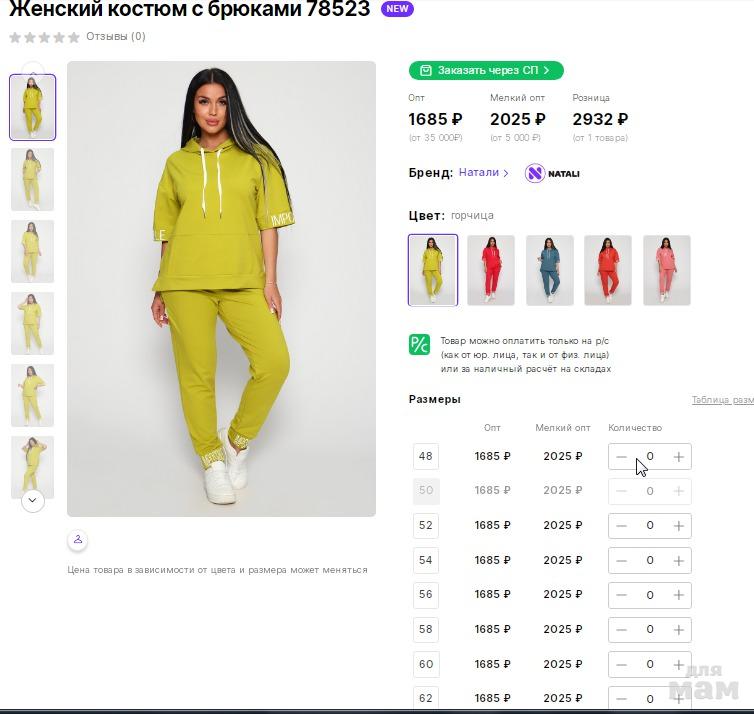The image size is (754, 714).
Task: Click Заказать через СП green button
Action: tap(486, 70)
